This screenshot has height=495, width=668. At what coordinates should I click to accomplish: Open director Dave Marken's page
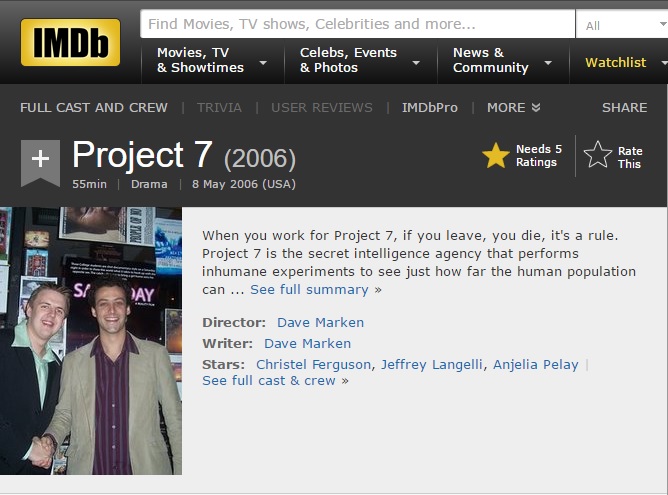click(x=320, y=322)
